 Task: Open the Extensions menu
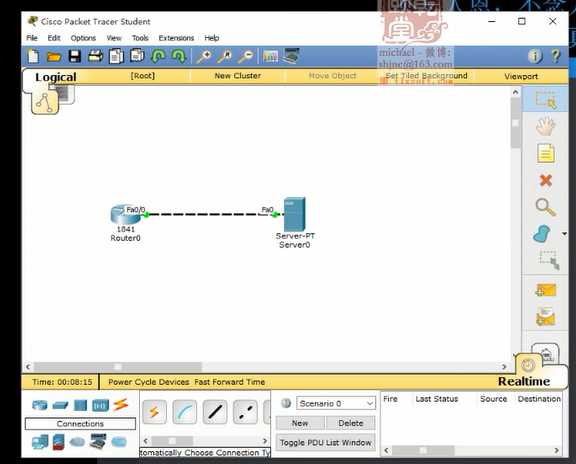[x=176, y=38]
